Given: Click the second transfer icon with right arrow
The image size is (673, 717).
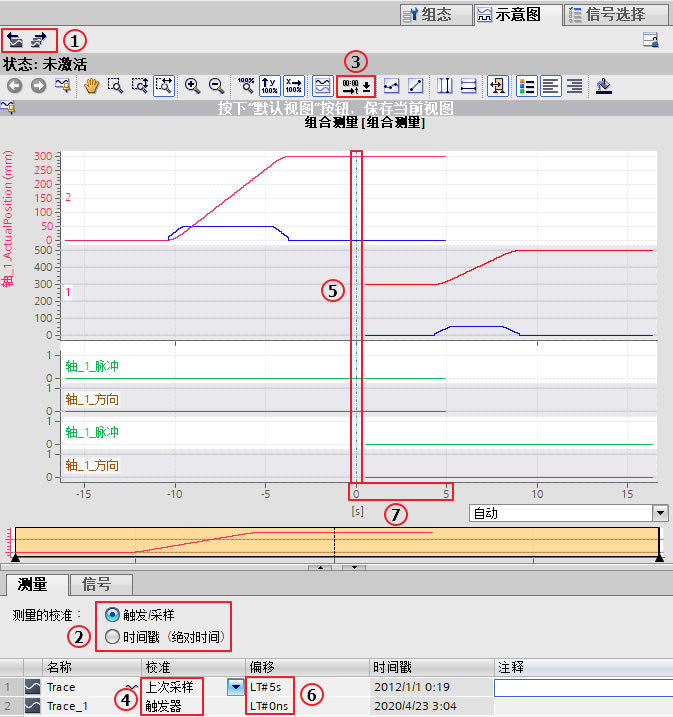Looking at the screenshot, I should tap(39, 41).
